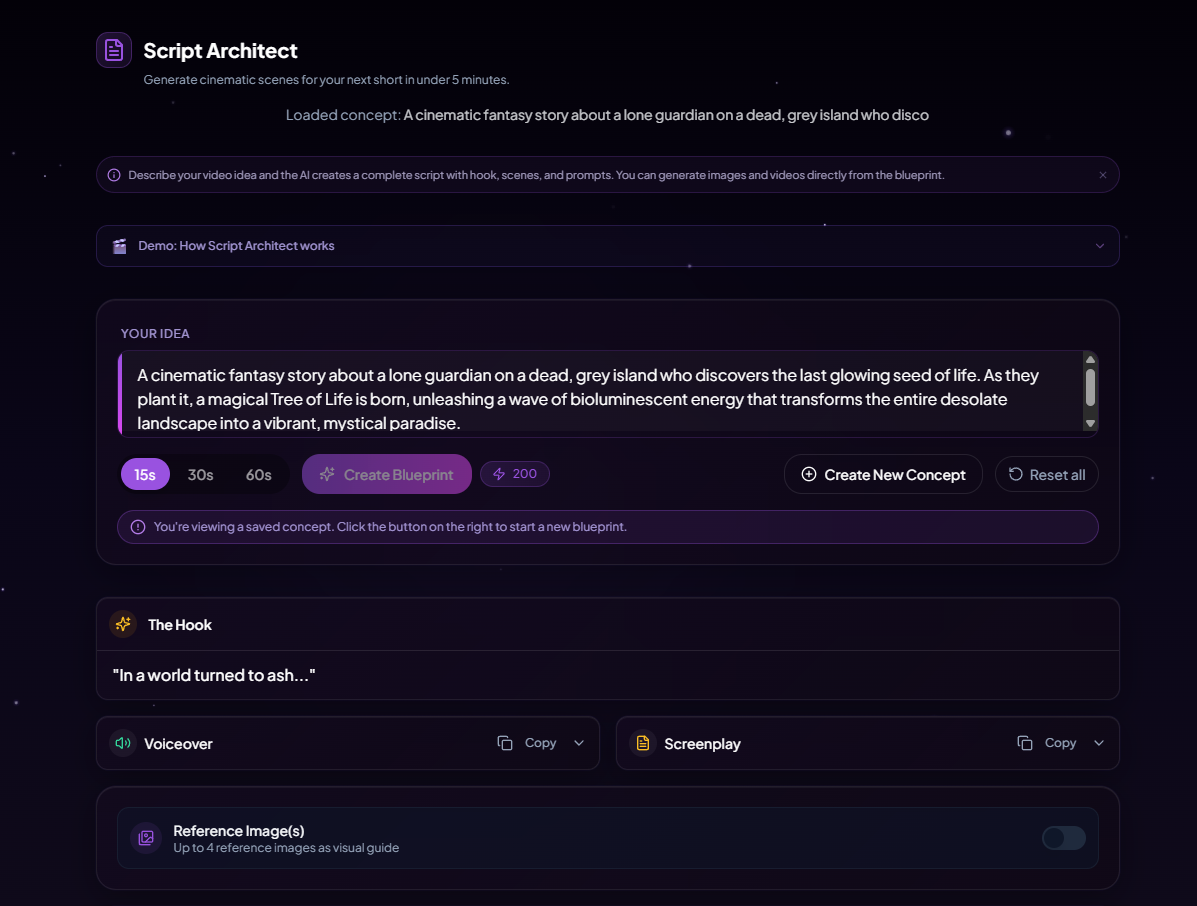Expand the Screenplay panel chevron
The image size is (1197, 906).
coord(1099,743)
